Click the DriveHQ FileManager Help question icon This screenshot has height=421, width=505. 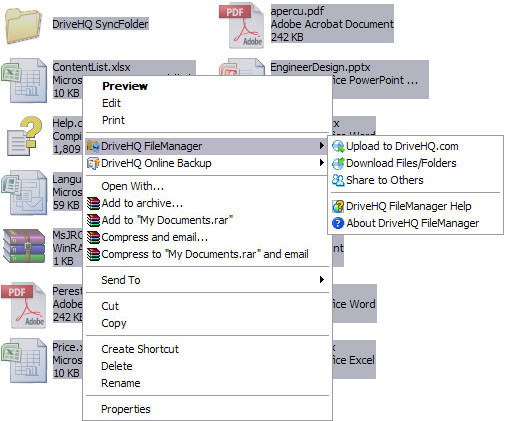coord(338,206)
